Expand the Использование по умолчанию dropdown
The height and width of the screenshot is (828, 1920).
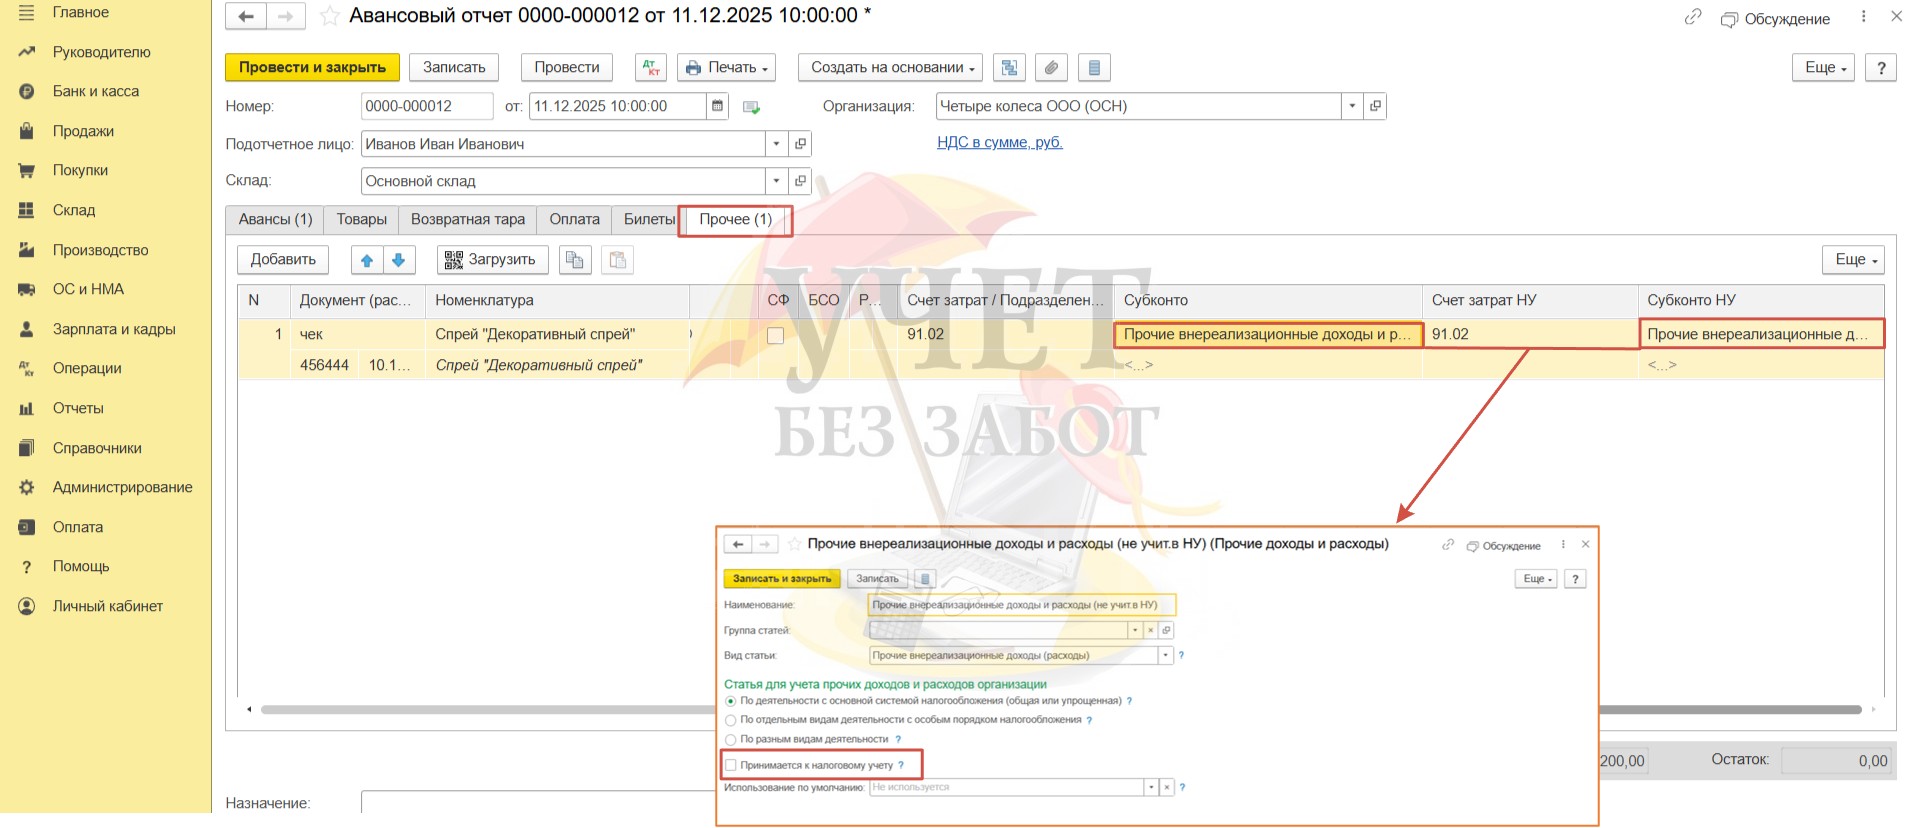[x=1151, y=788]
